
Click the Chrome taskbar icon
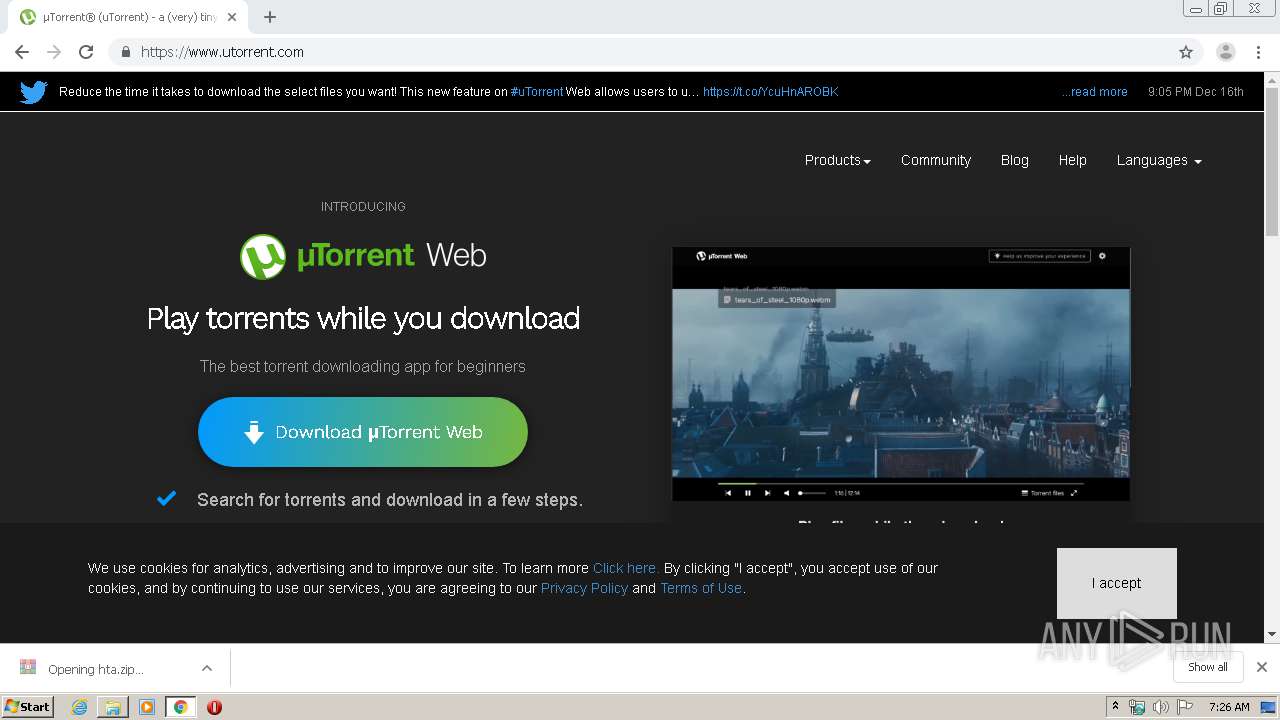click(180, 707)
